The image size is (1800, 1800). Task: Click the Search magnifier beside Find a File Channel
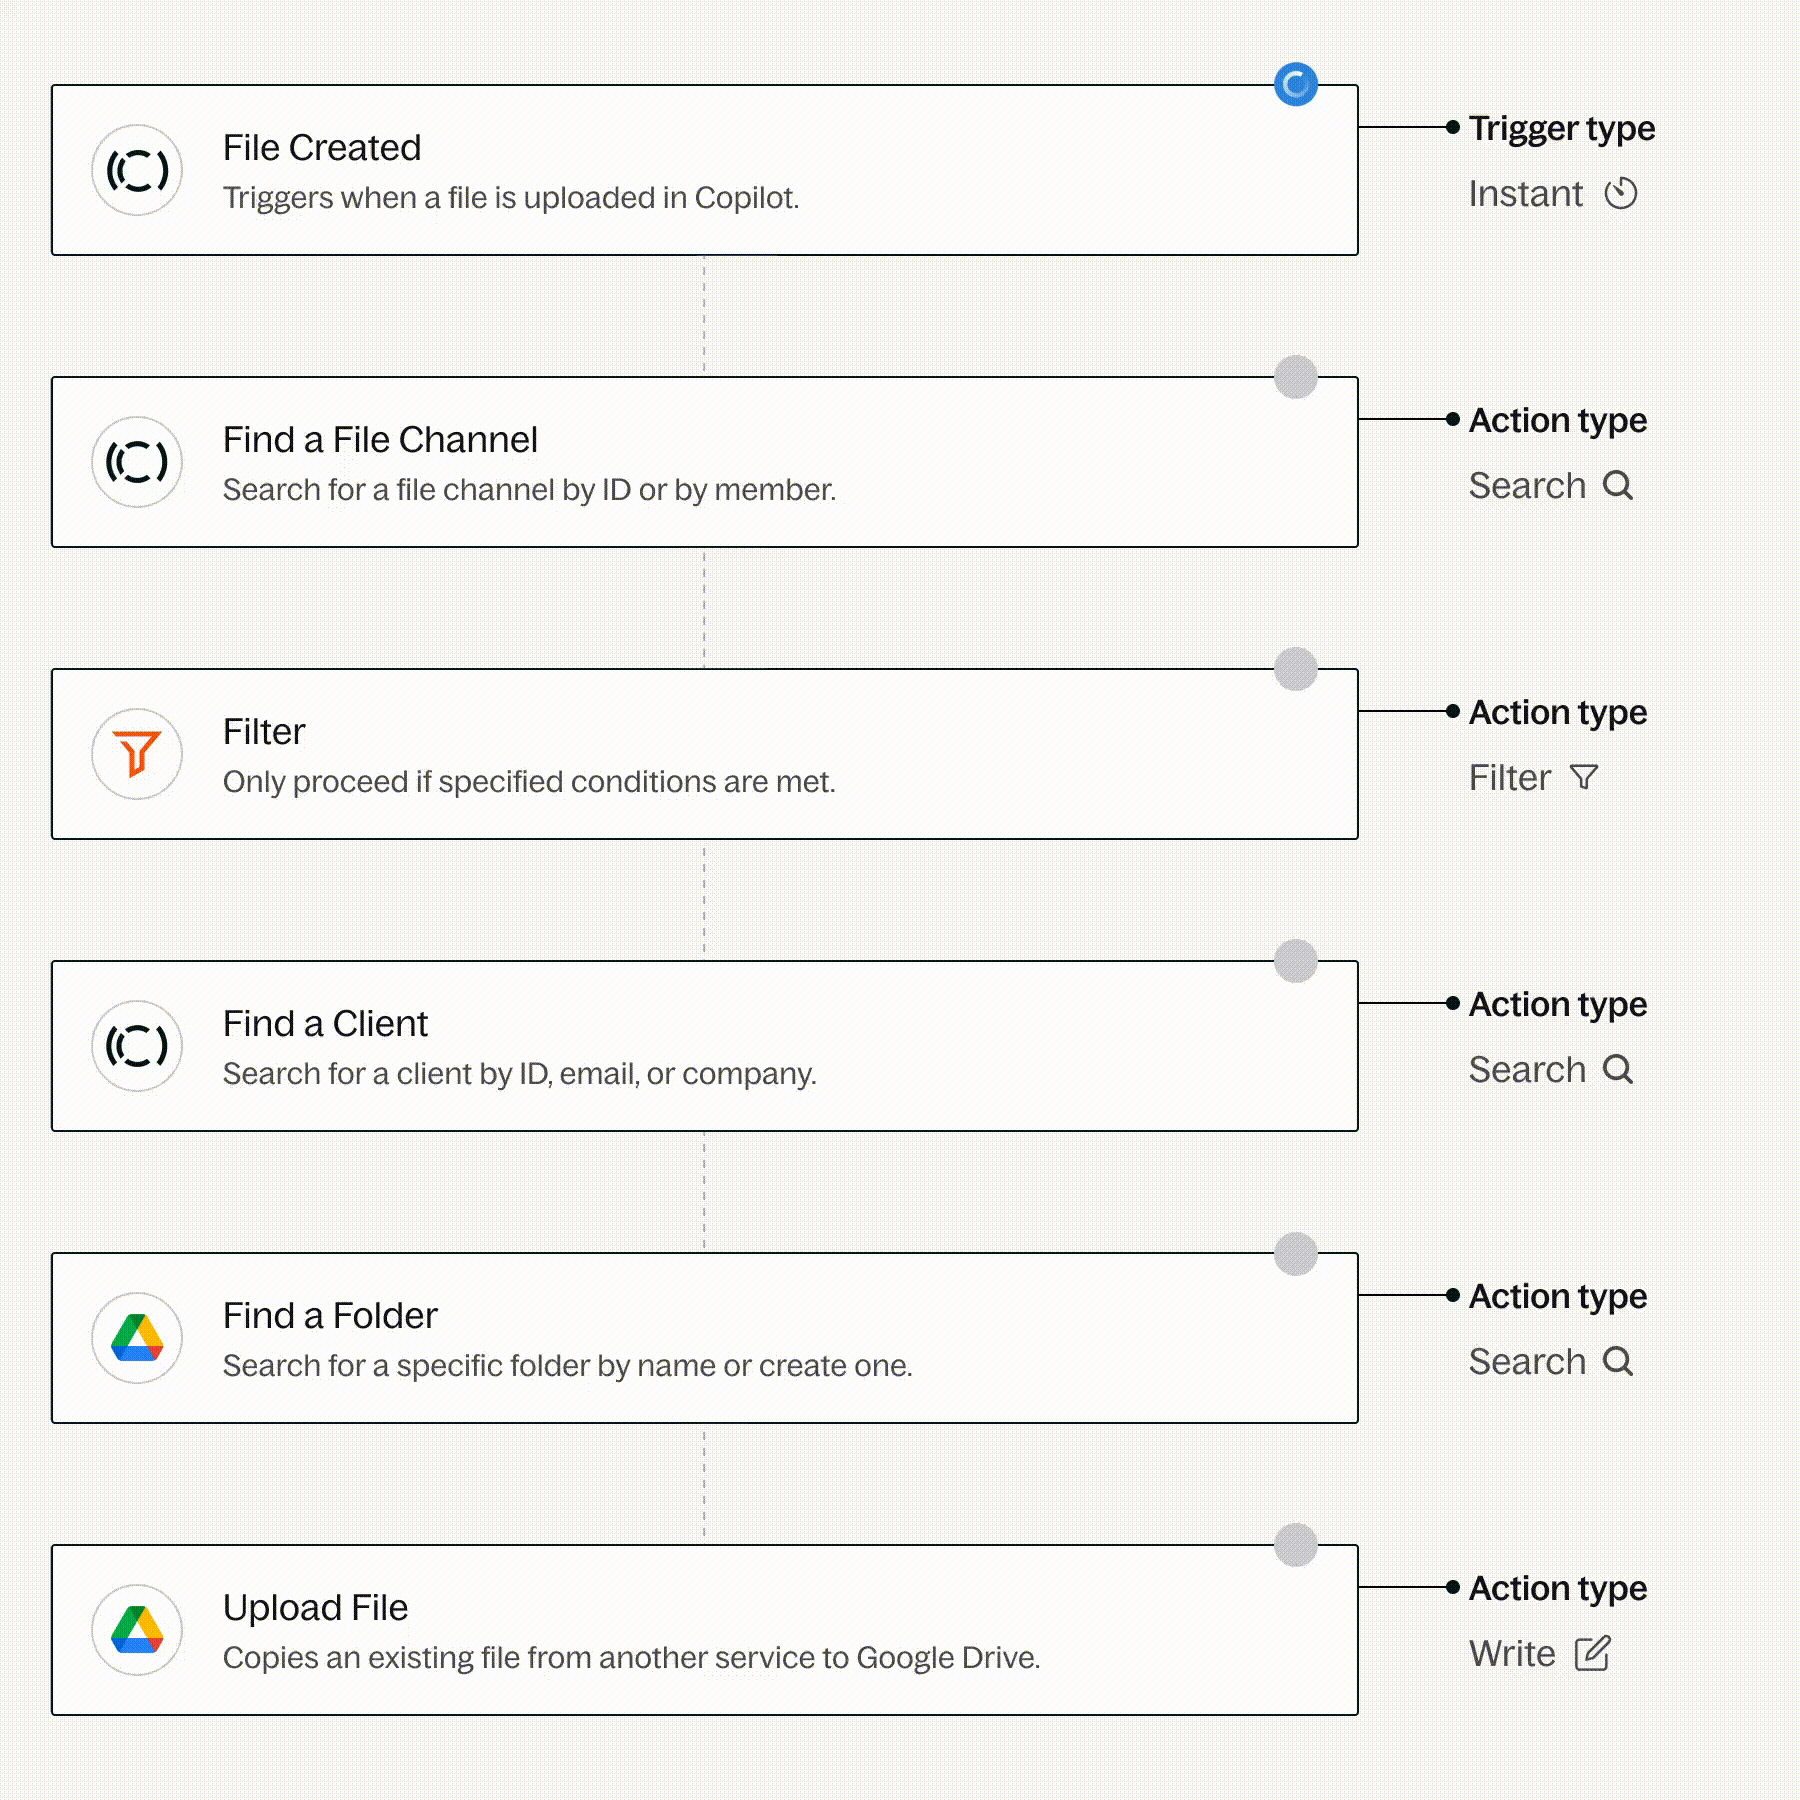1617,485
